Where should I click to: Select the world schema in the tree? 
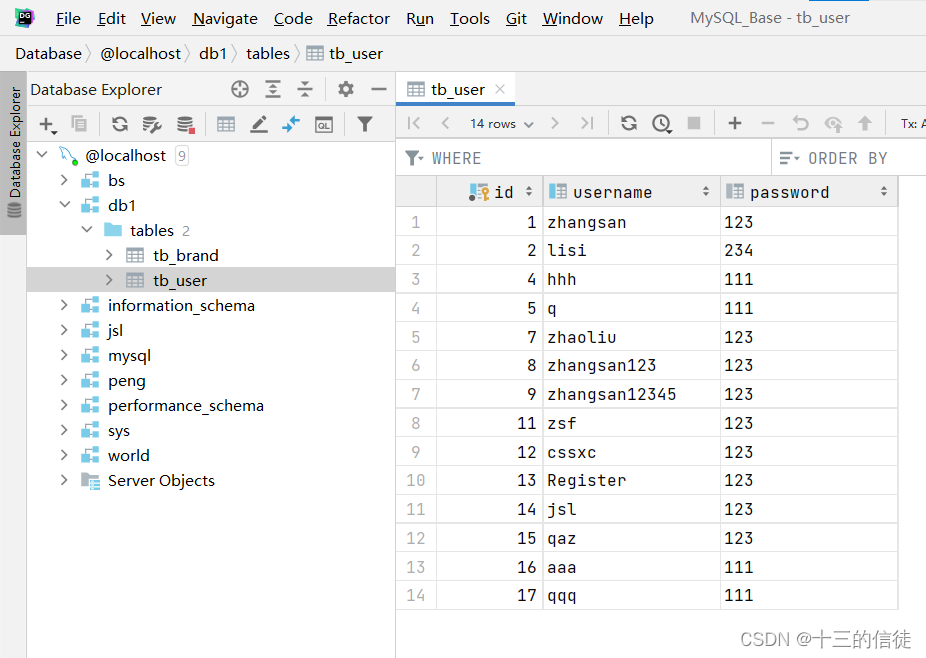pyautogui.click(x=129, y=455)
